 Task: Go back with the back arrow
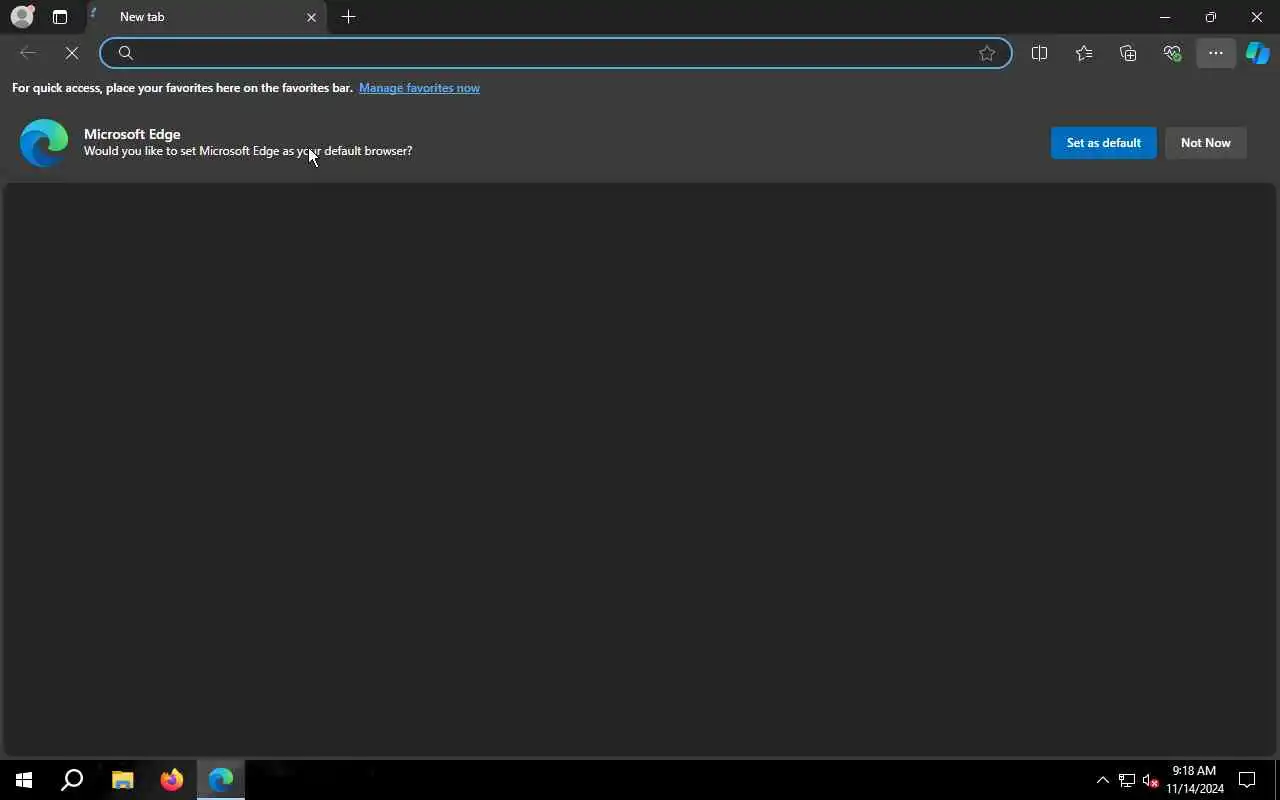pos(28,53)
